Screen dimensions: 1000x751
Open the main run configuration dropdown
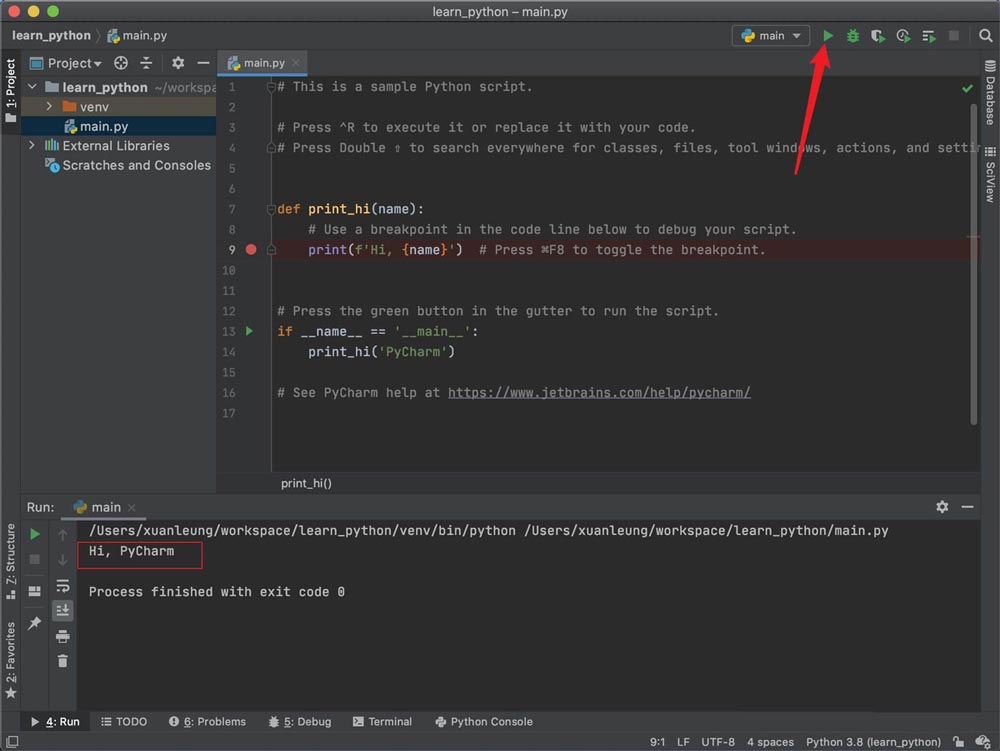coord(770,36)
